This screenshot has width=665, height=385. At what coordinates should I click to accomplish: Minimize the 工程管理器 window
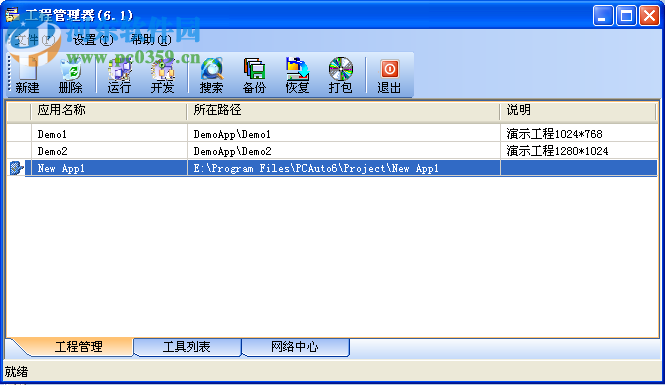[x=603, y=16]
